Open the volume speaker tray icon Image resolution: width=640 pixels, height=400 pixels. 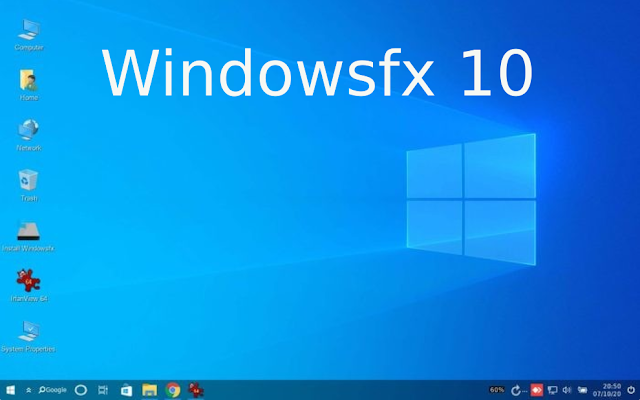(x=567, y=390)
